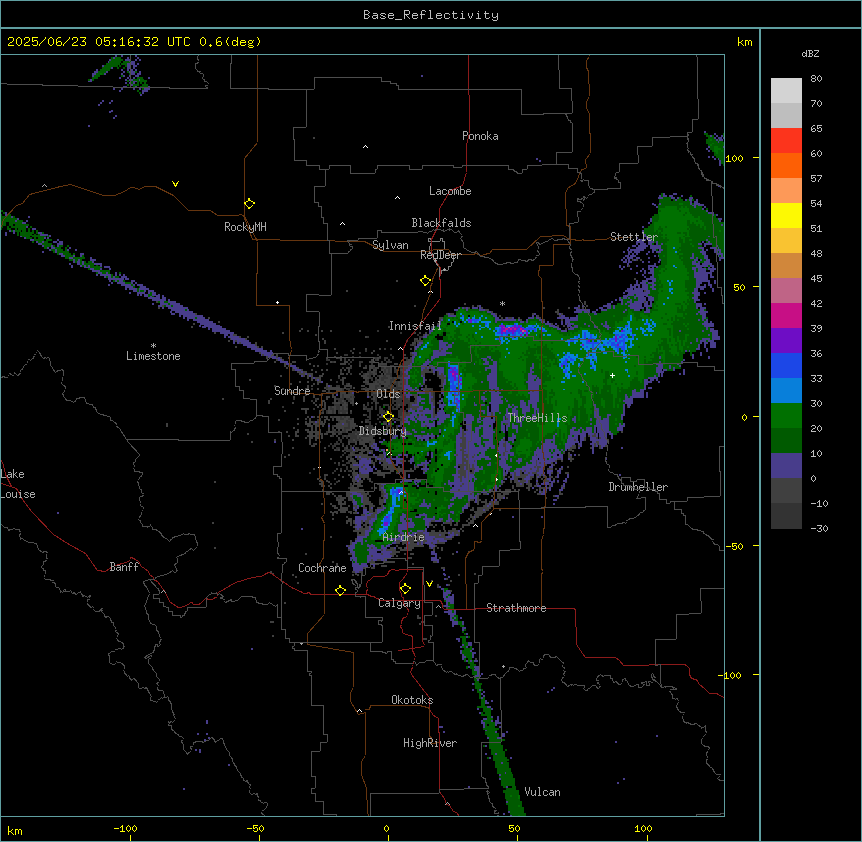Screen dimensions: 862x842
Task: Click the Calgary label
Action: (x=399, y=603)
